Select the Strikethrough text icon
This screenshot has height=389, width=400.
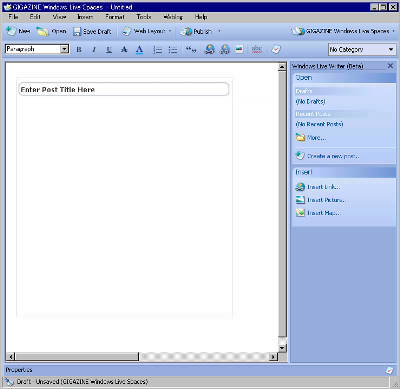point(124,50)
